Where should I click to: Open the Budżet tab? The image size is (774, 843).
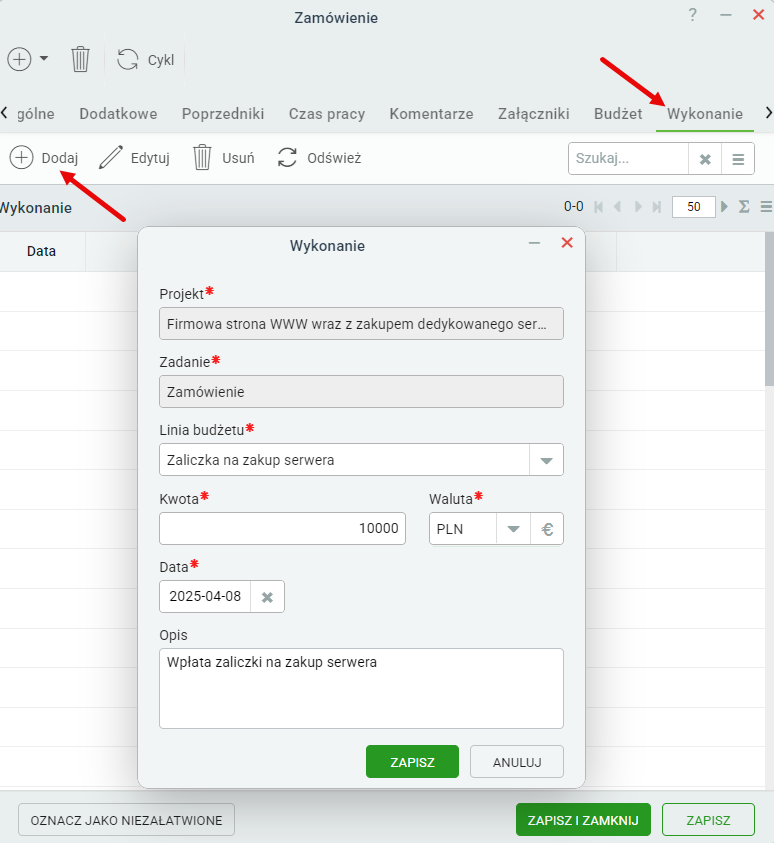click(x=618, y=114)
